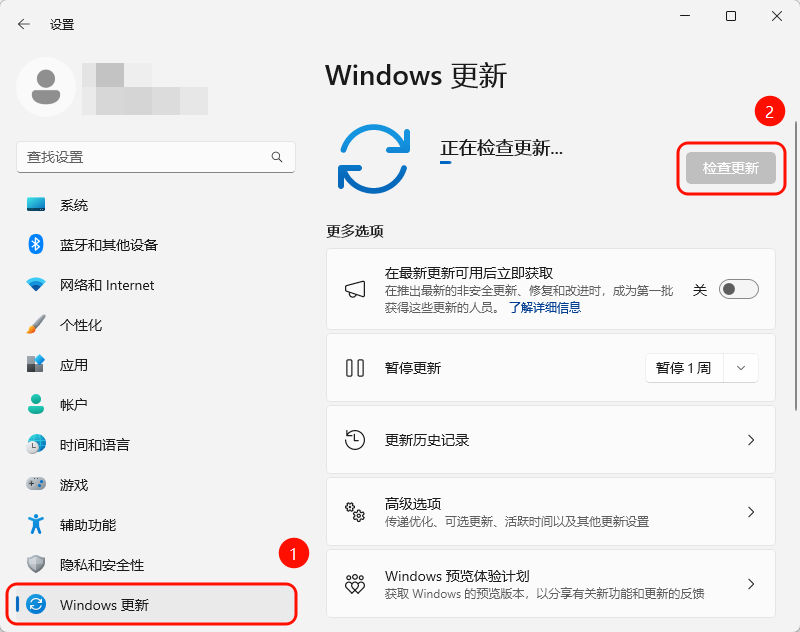Open the 辅助功能 accessibility icon
The height and width of the screenshot is (632, 800).
[36, 524]
